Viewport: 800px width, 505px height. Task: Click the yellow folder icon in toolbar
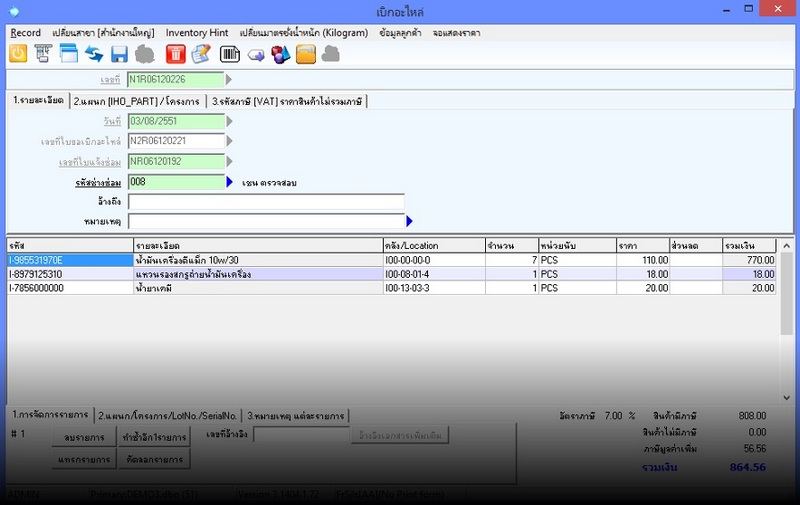click(x=306, y=54)
